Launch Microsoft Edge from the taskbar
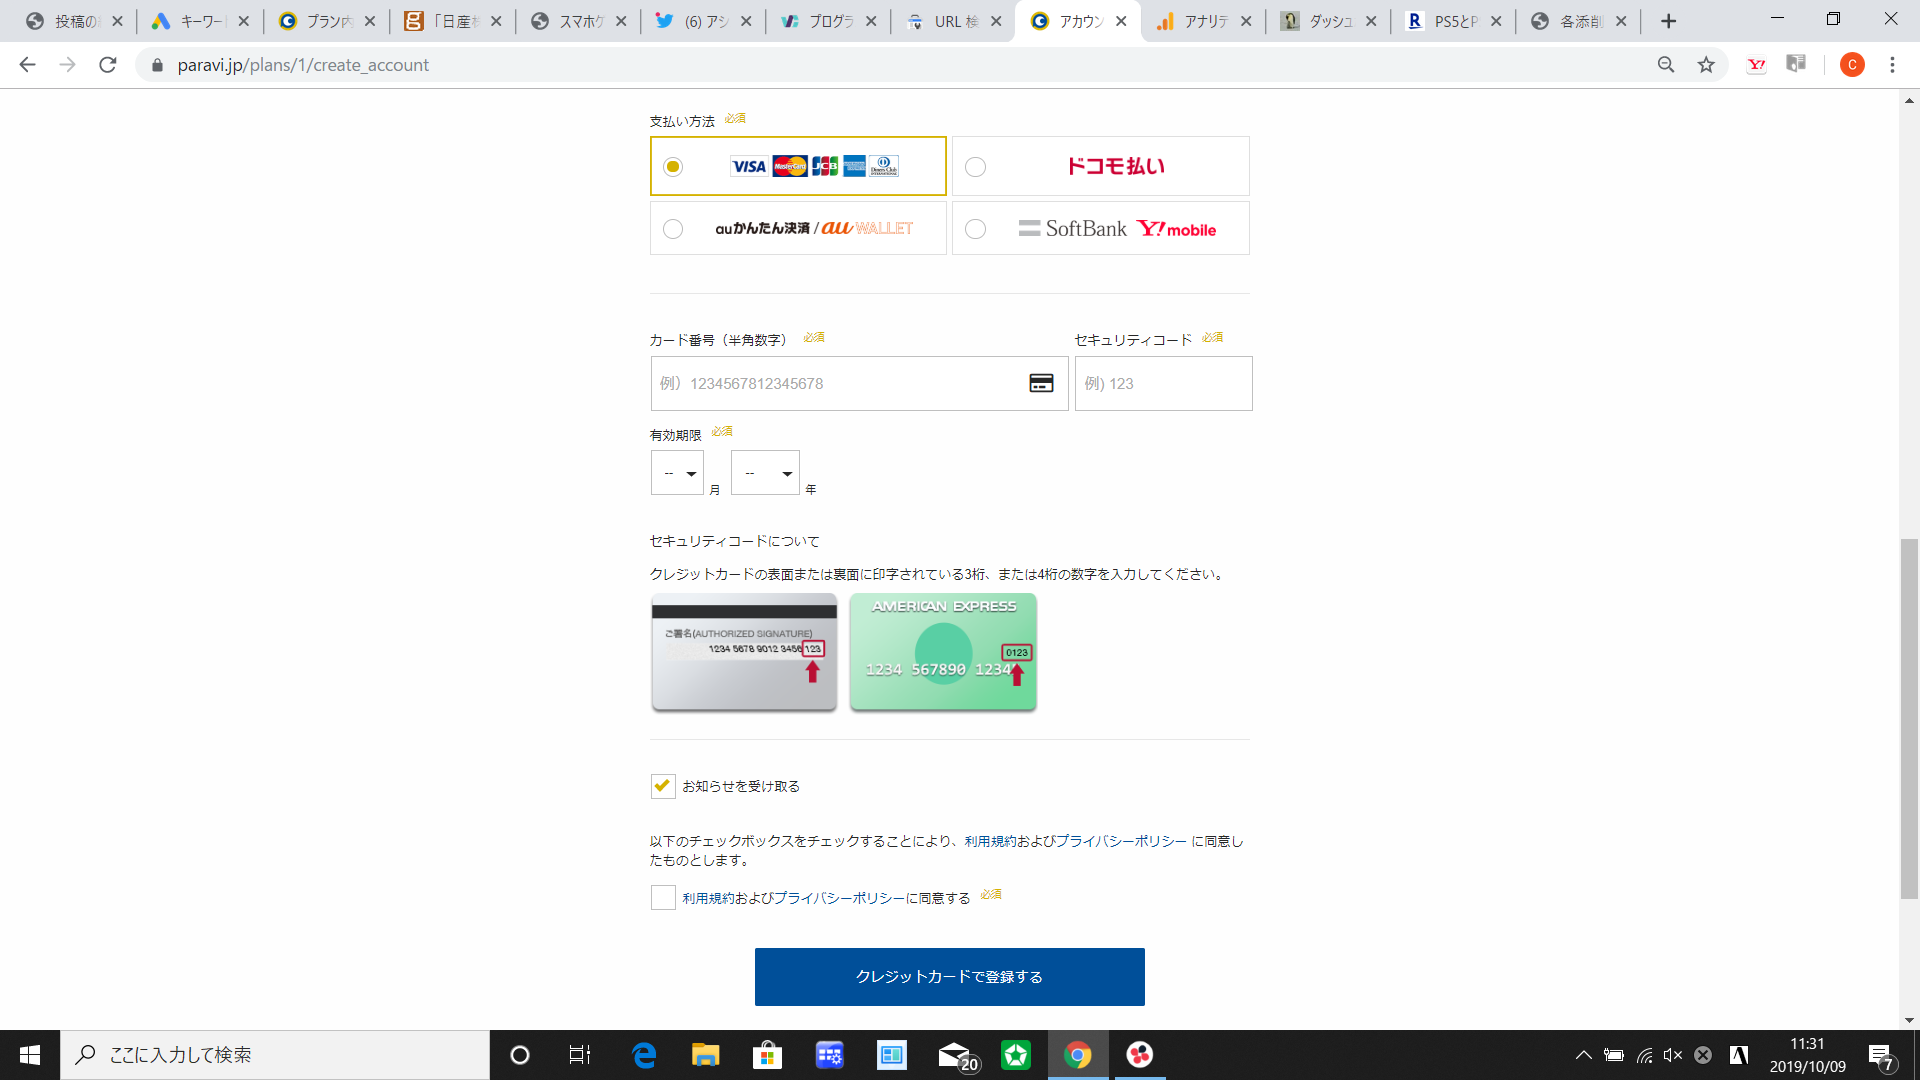 pyautogui.click(x=644, y=1055)
